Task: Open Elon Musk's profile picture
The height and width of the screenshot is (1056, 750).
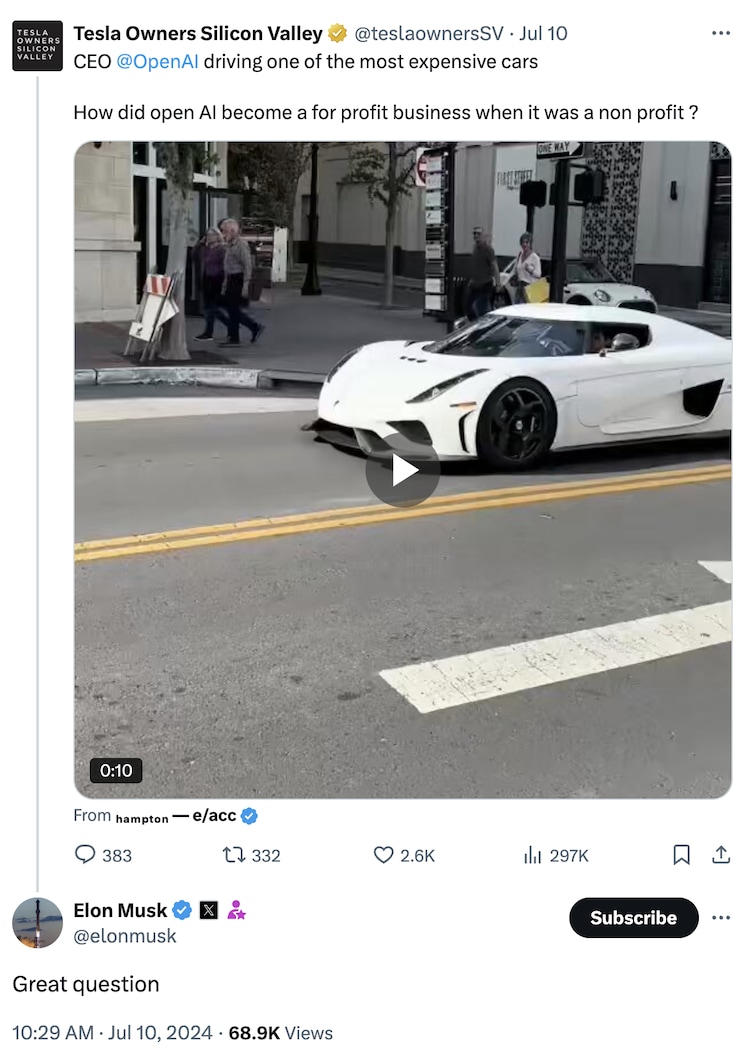Action: (x=37, y=922)
